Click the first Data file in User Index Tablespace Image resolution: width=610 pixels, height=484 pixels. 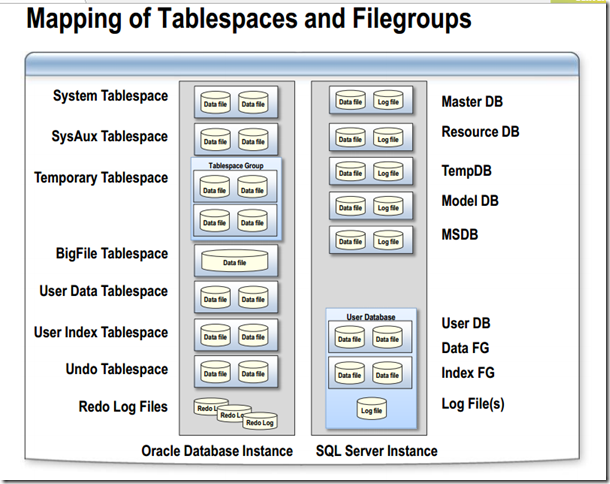tap(216, 335)
